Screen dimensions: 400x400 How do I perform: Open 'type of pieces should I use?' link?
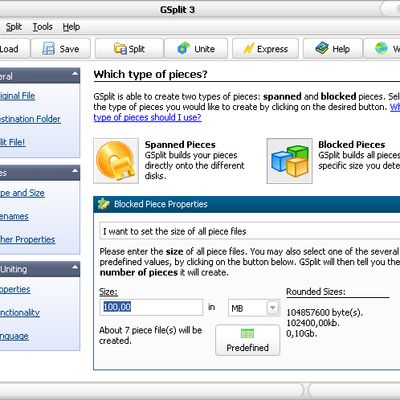[x=147, y=117]
